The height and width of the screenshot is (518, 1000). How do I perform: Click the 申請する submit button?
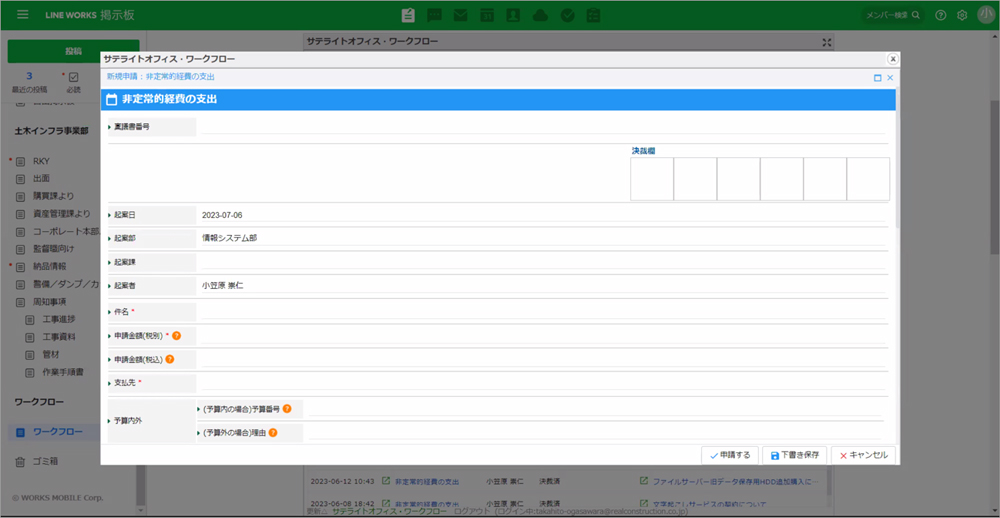tap(729, 455)
